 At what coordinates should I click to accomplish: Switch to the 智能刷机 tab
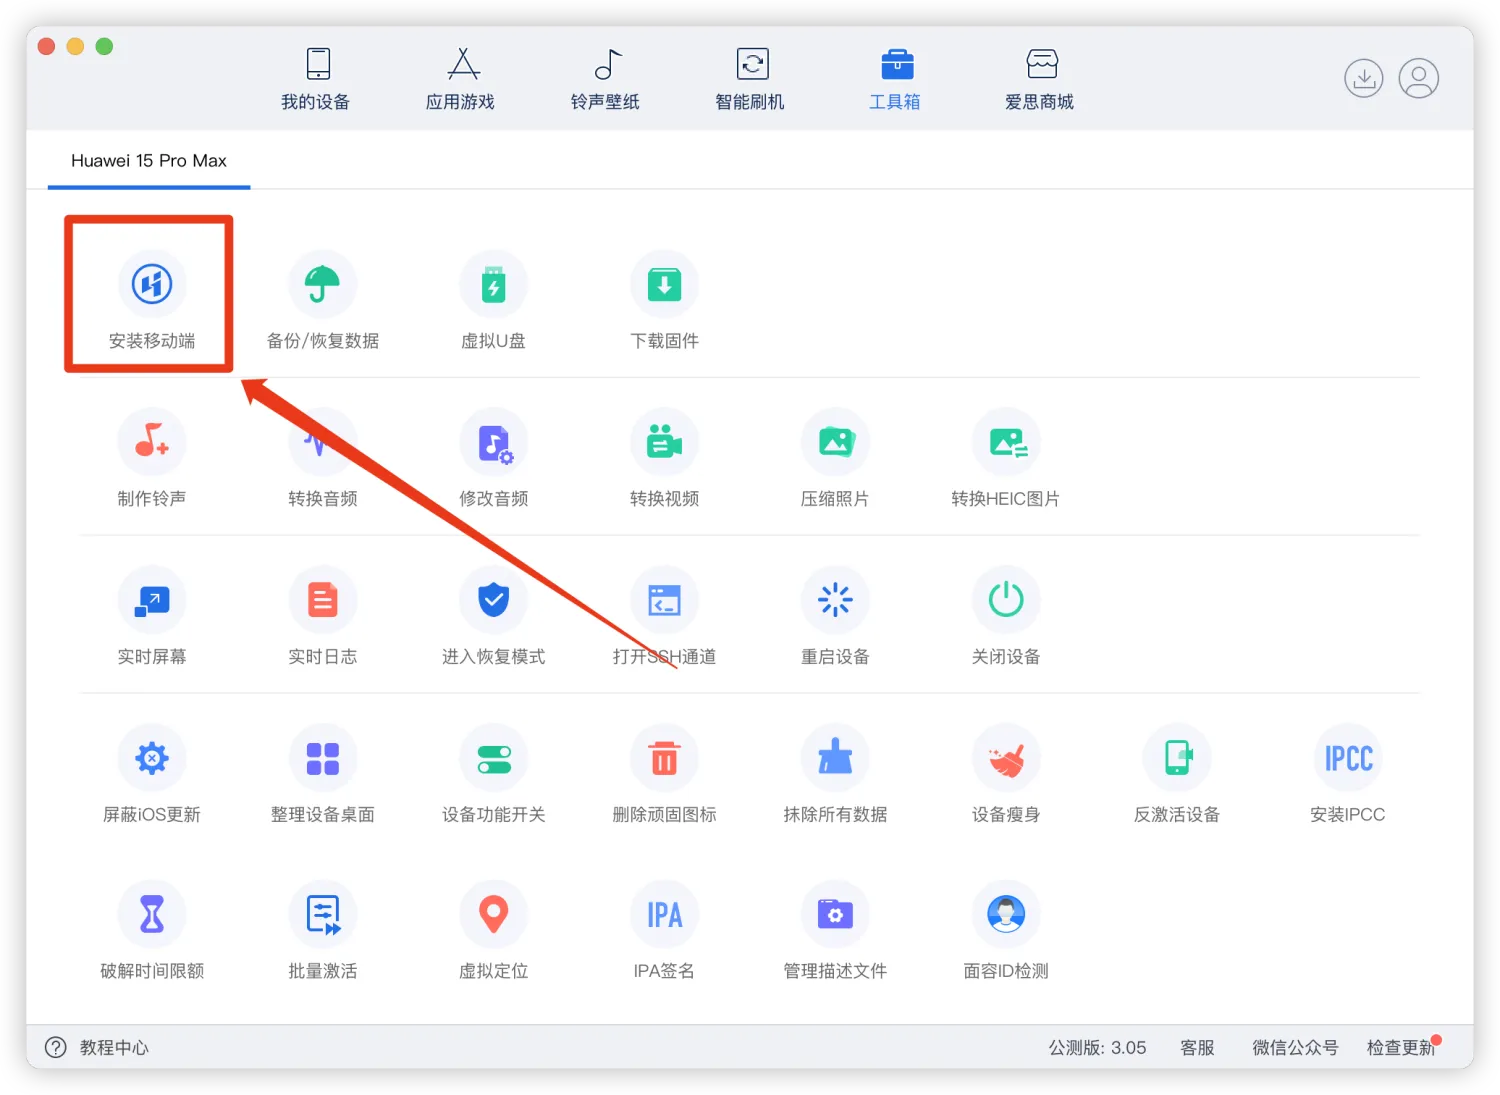click(750, 78)
